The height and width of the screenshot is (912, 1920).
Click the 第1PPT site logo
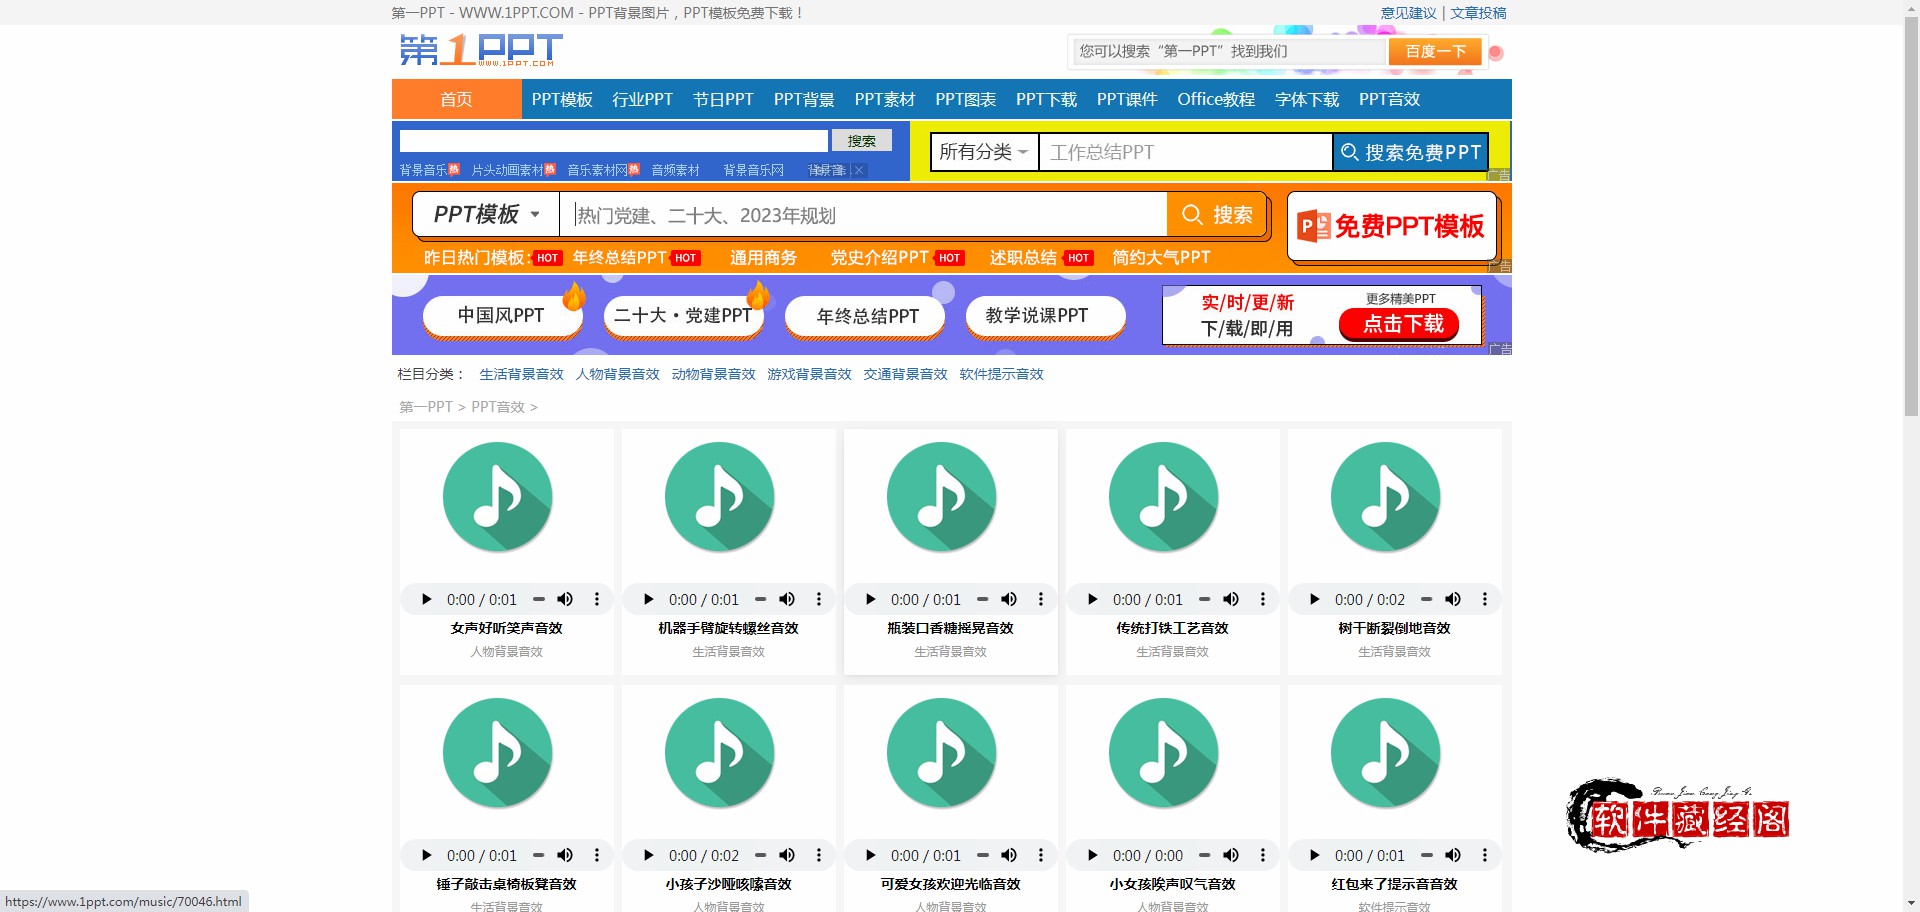pyautogui.click(x=481, y=50)
